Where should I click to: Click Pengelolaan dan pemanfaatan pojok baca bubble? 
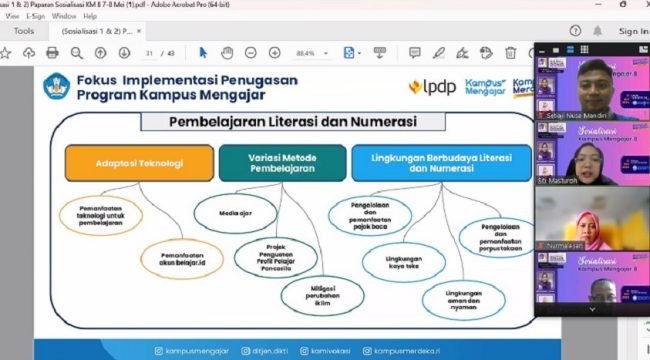click(x=370, y=216)
